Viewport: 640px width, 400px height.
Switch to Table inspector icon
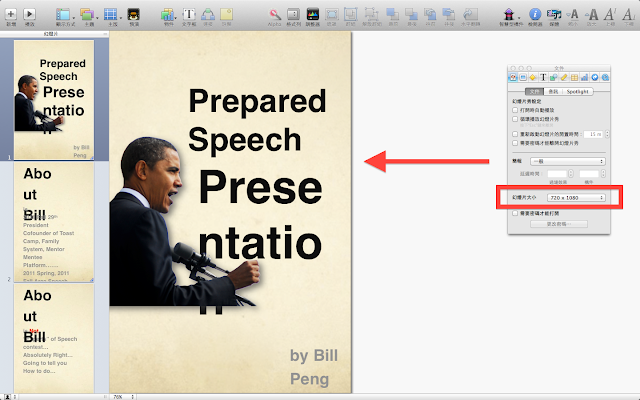coord(574,77)
